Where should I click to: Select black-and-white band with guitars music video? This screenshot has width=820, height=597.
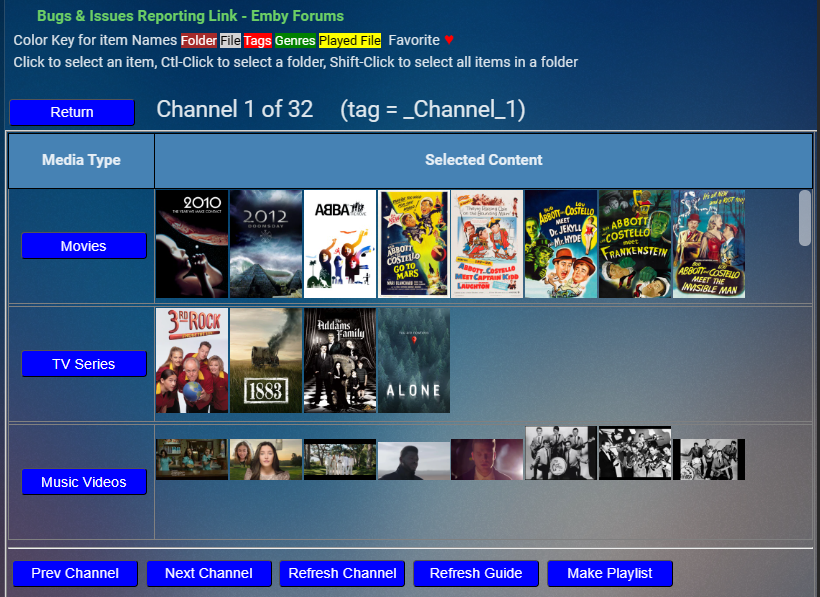(561, 453)
